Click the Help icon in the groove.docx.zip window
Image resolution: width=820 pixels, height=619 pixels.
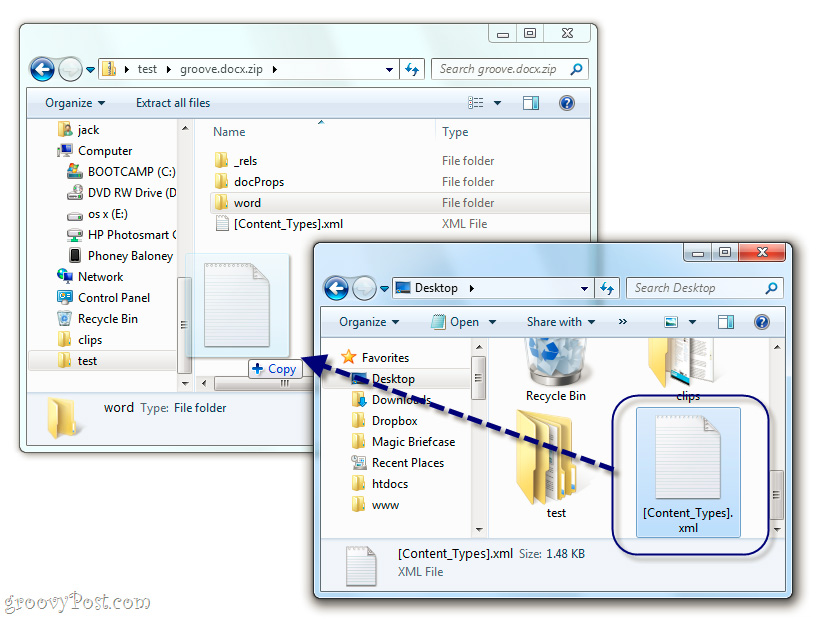[x=567, y=102]
